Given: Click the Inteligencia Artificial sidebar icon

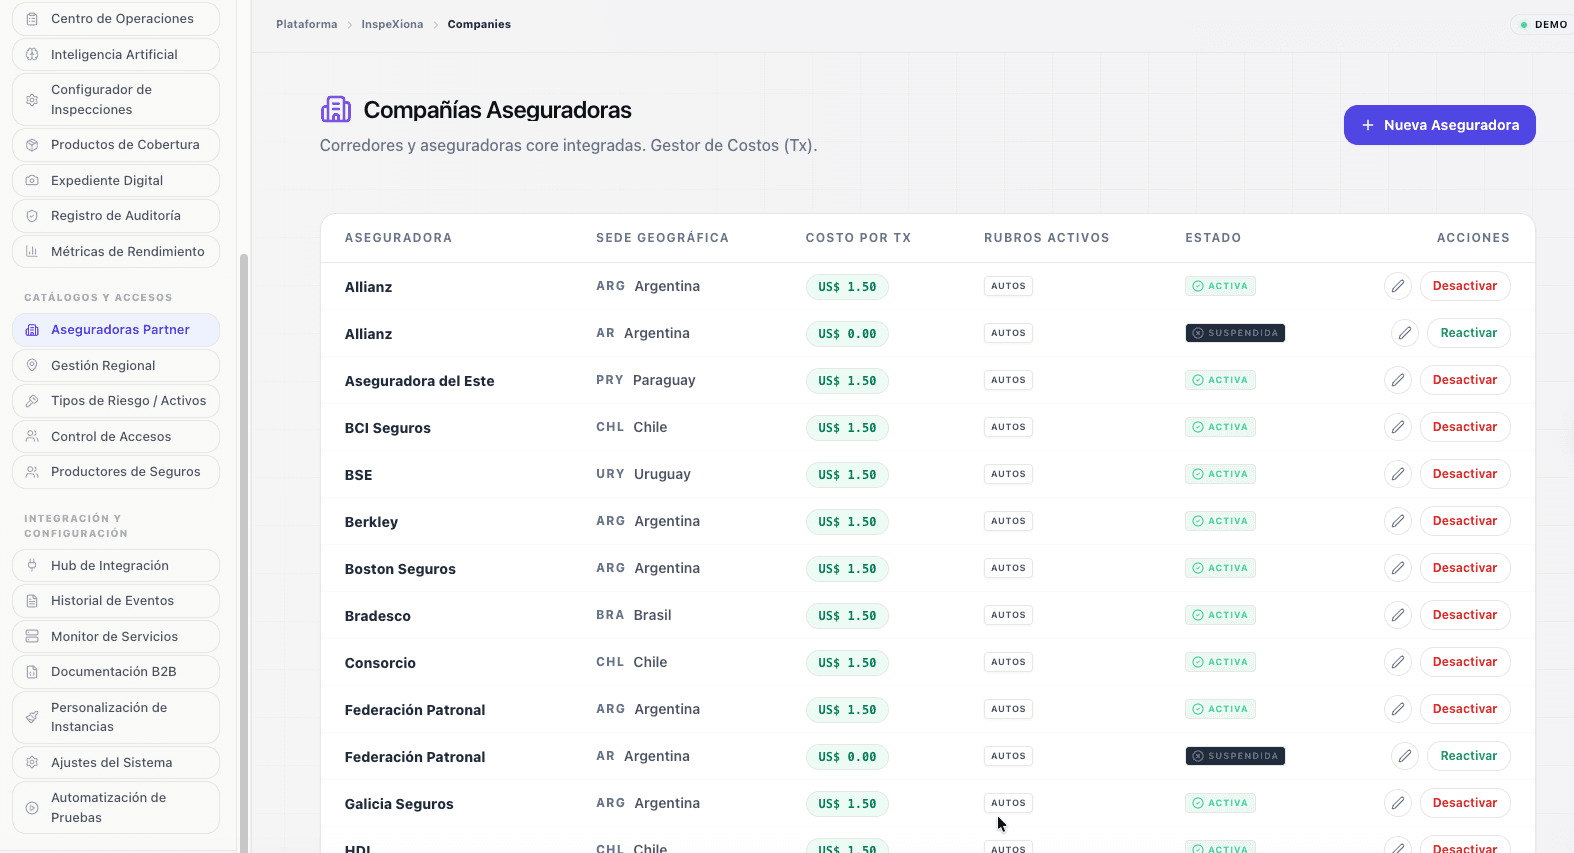Looking at the screenshot, I should click(32, 55).
